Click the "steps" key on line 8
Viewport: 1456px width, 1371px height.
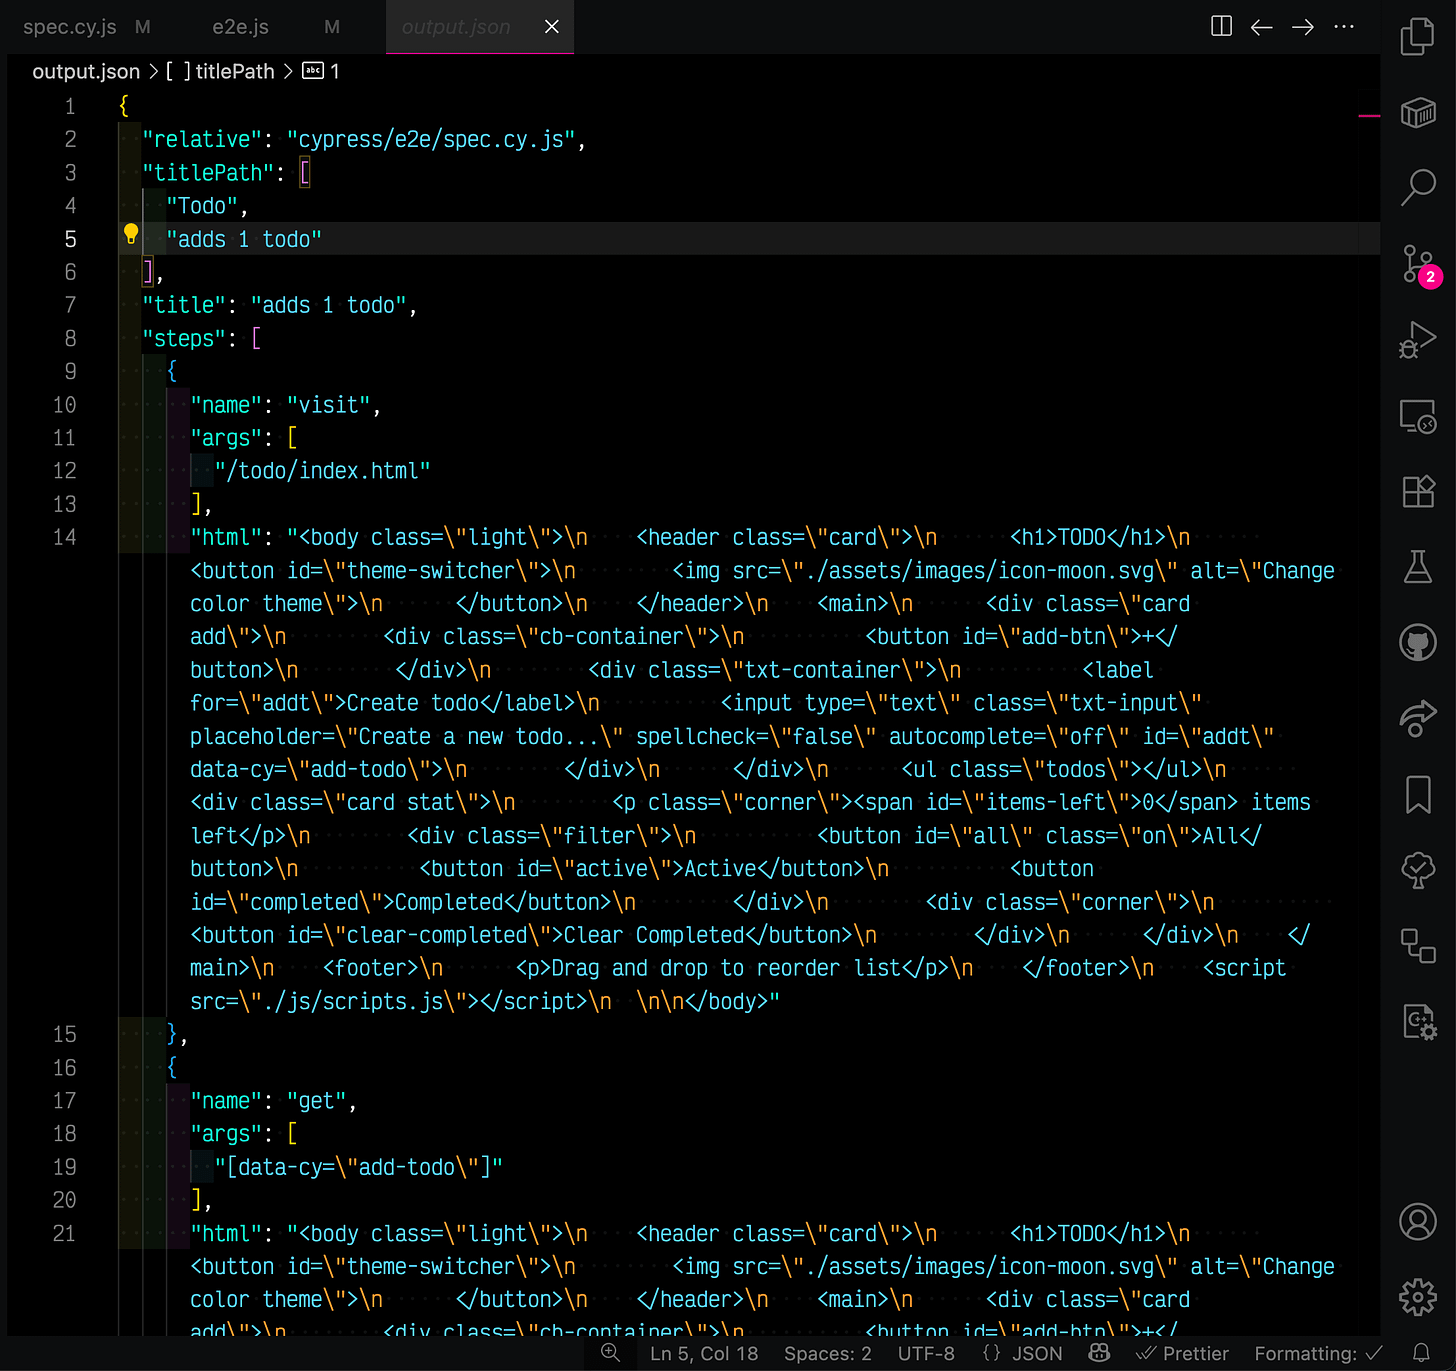coord(184,339)
